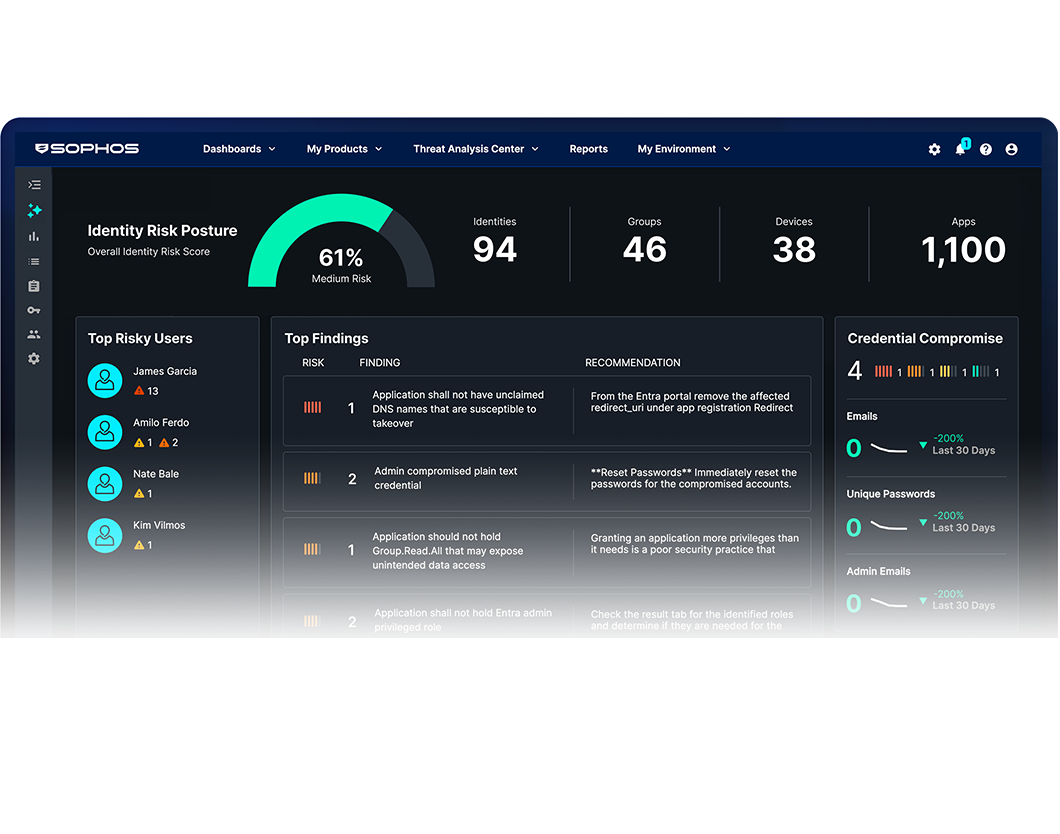This screenshot has width=1060, height=834.
Task: Click Emails -200% Last 30 Days value
Action: (963, 445)
